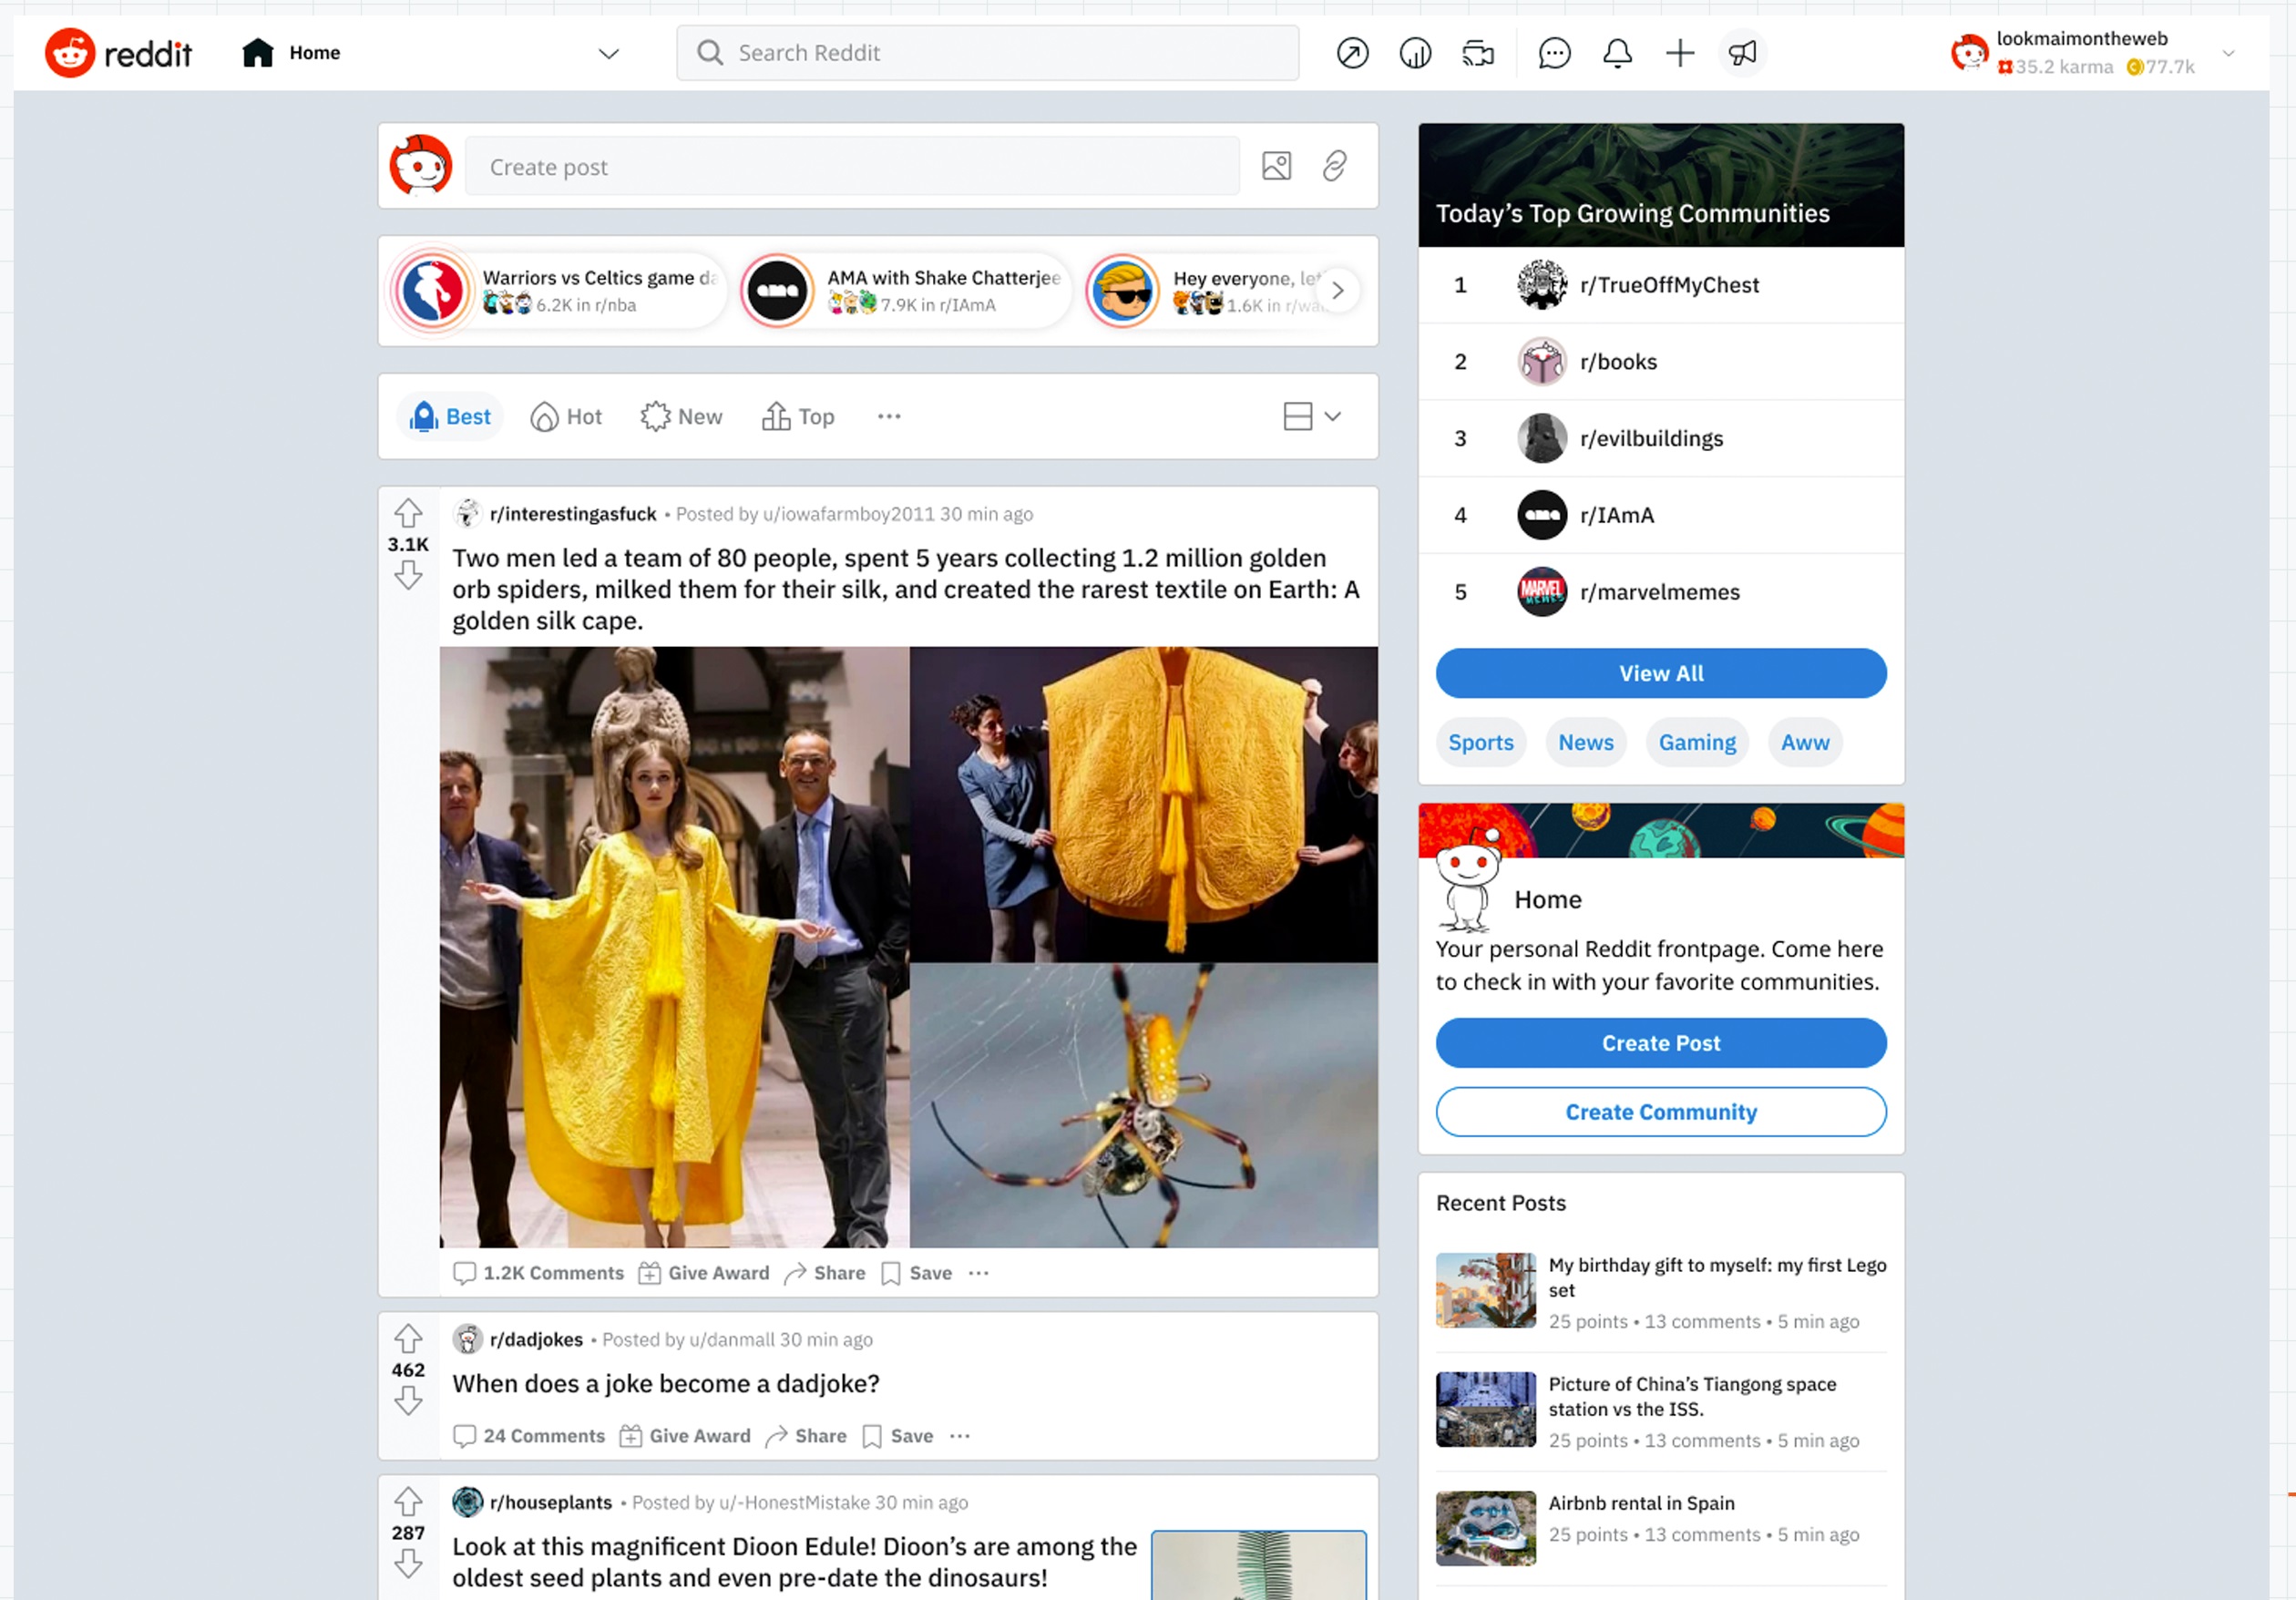Click the Create Community button
The width and height of the screenshot is (2296, 1600).
[x=1660, y=1112]
